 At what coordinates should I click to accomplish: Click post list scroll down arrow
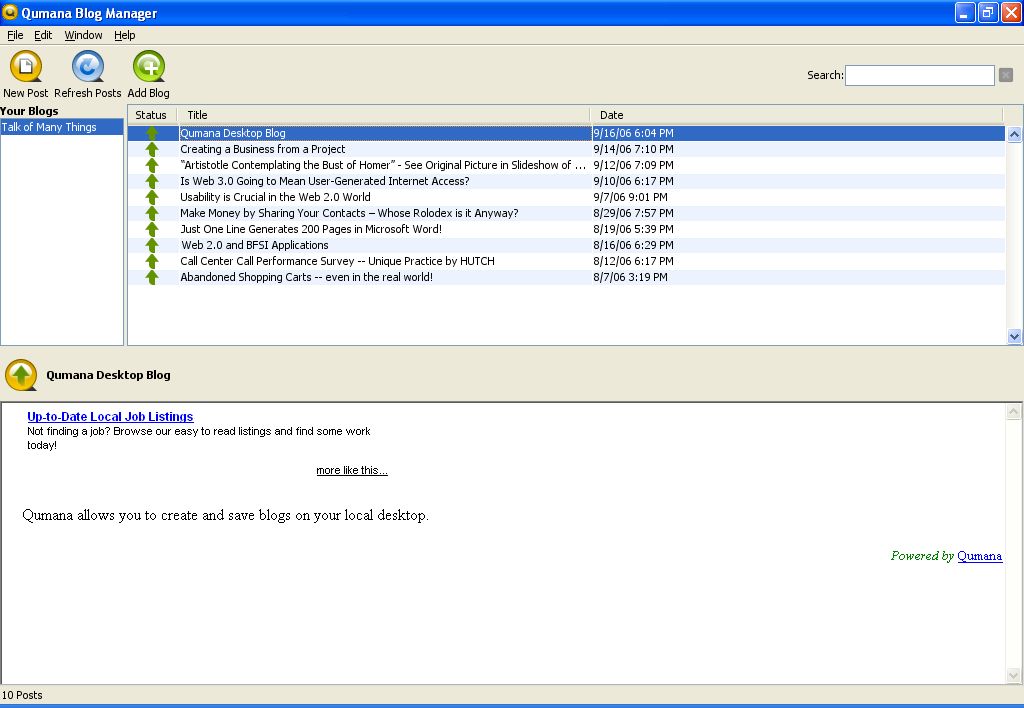coord(1014,337)
